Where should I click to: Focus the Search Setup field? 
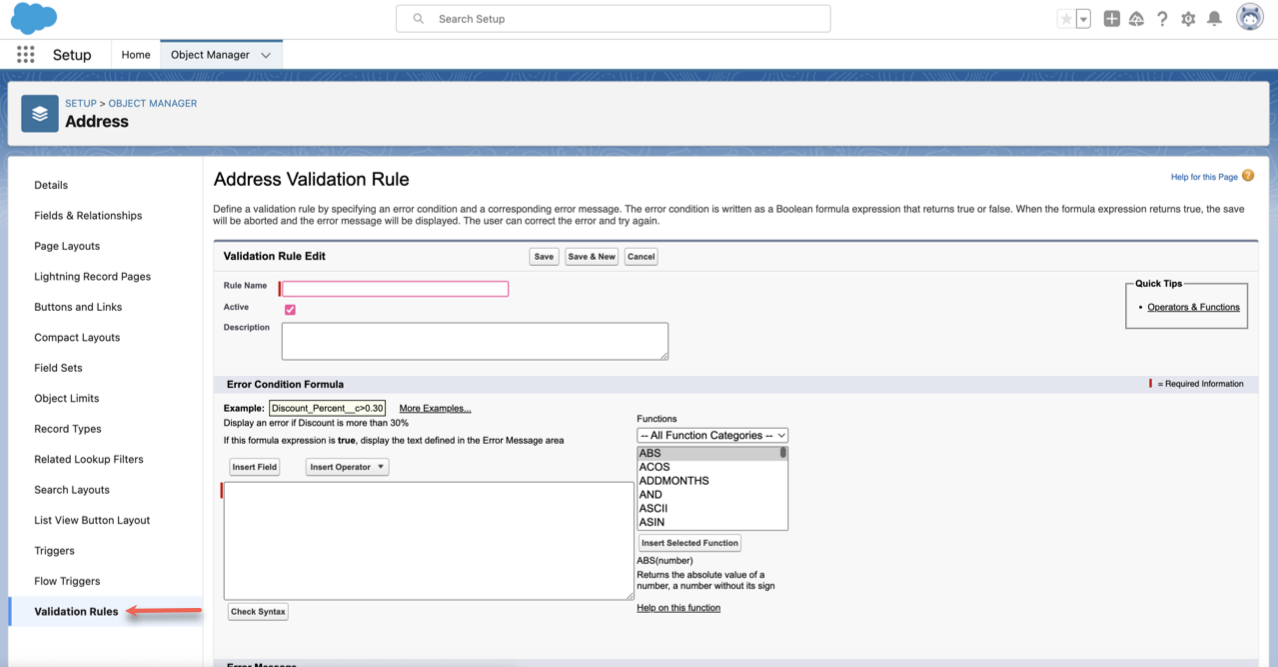pyautogui.click(x=613, y=19)
